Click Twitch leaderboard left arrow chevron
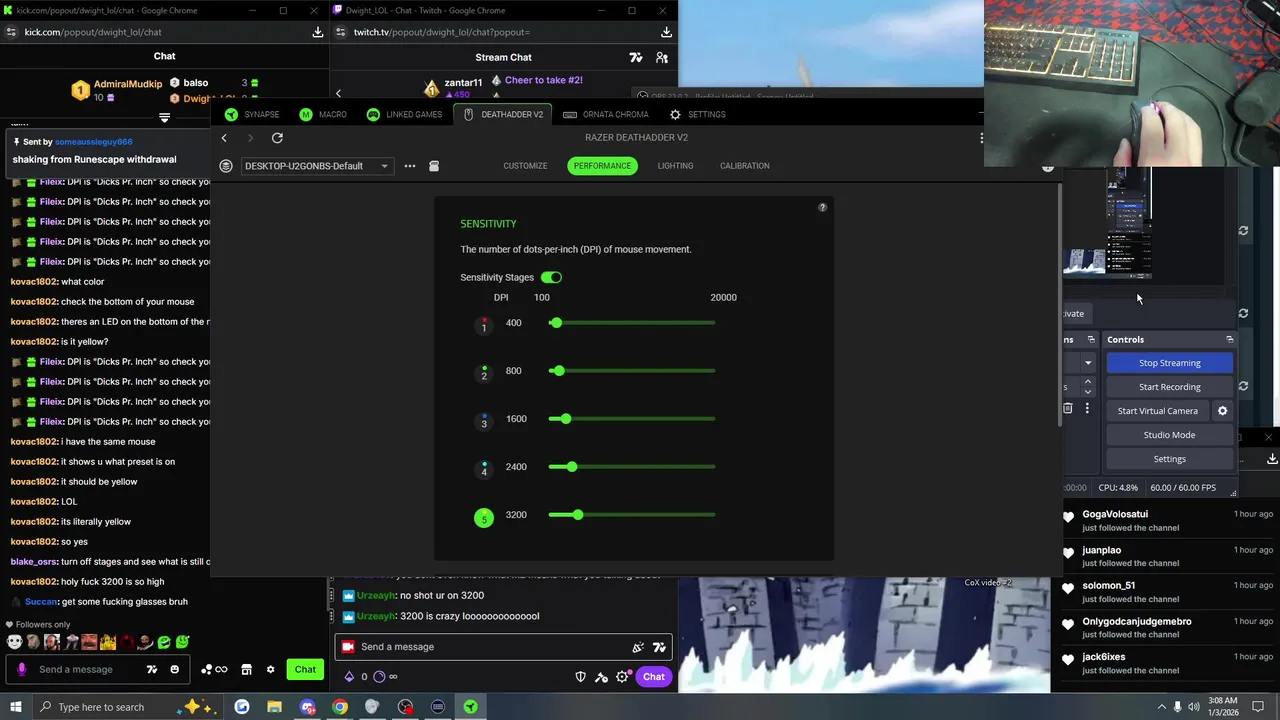The width and height of the screenshot is (1280, 720). click(x=338, y=93)
